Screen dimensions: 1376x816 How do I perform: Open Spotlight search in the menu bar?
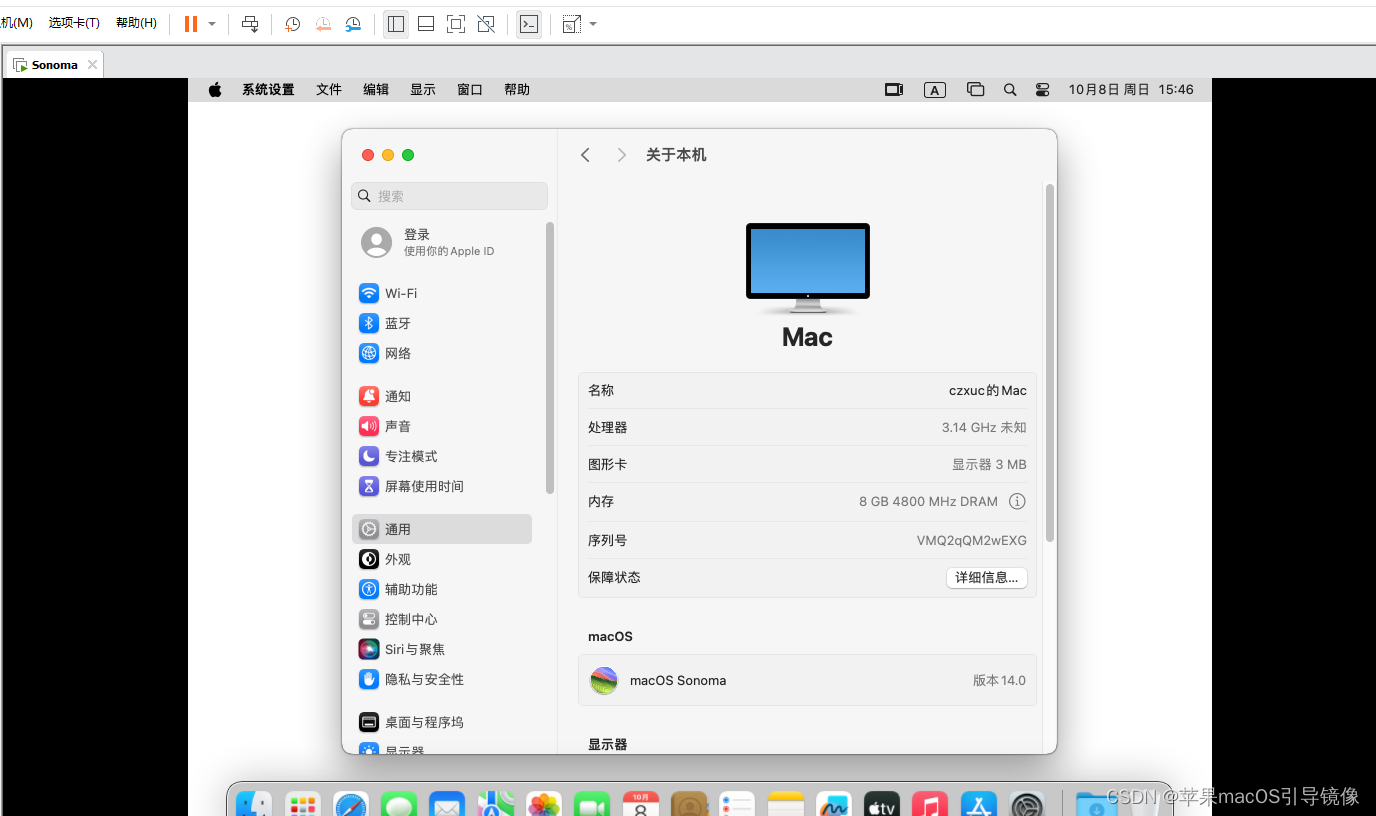(x=1010, y=90)
